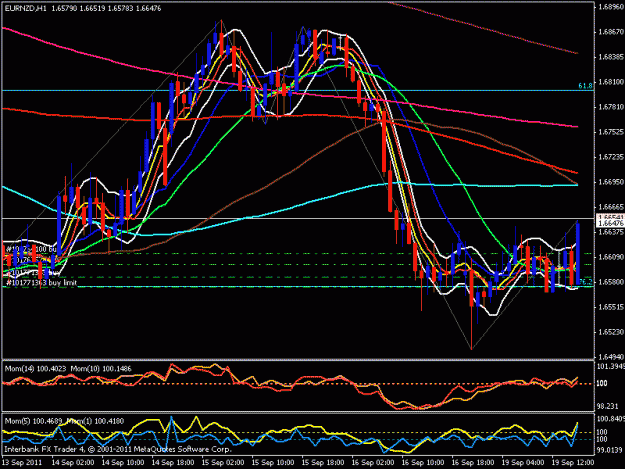625x469 pixels.
Task: Click the current price tag 1.66476
Action: (611, 224)
